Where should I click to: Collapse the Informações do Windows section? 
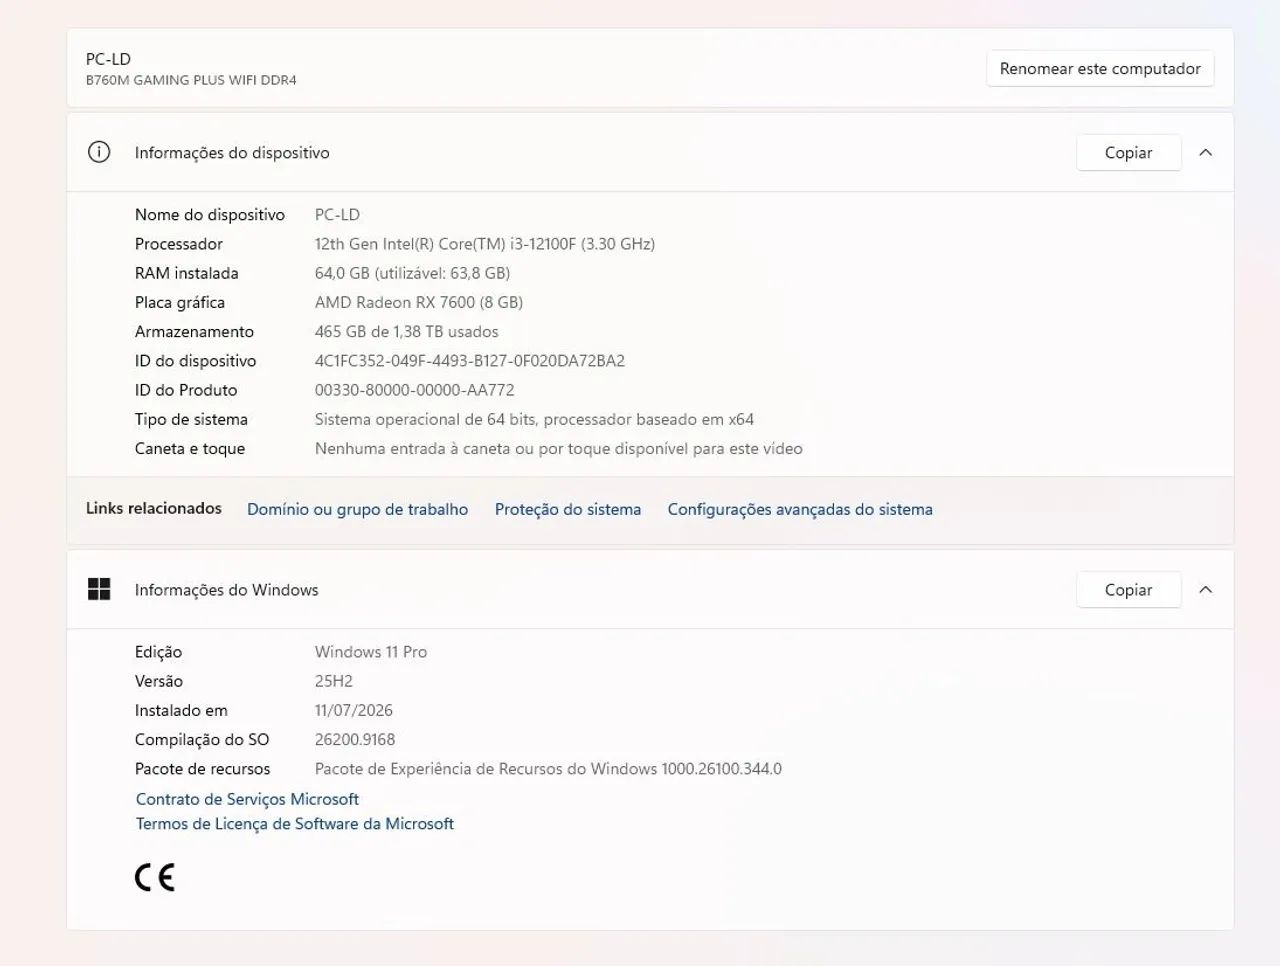coord(1205,589)
